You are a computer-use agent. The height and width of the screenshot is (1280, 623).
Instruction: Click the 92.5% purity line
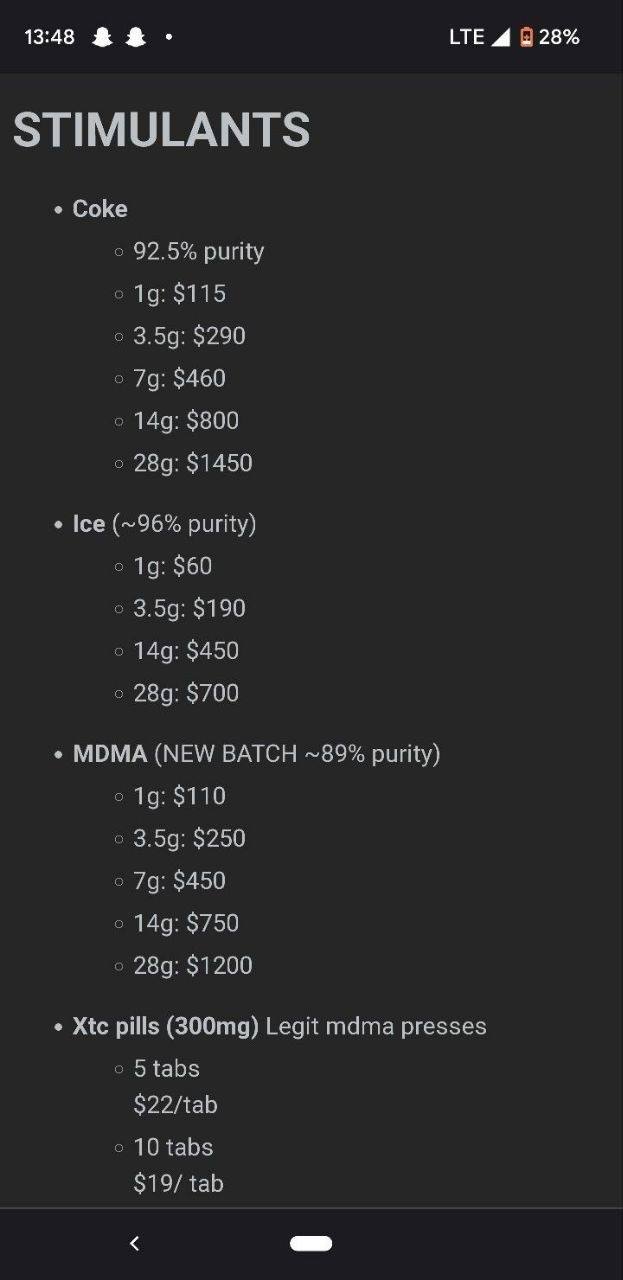click(199, 251)
